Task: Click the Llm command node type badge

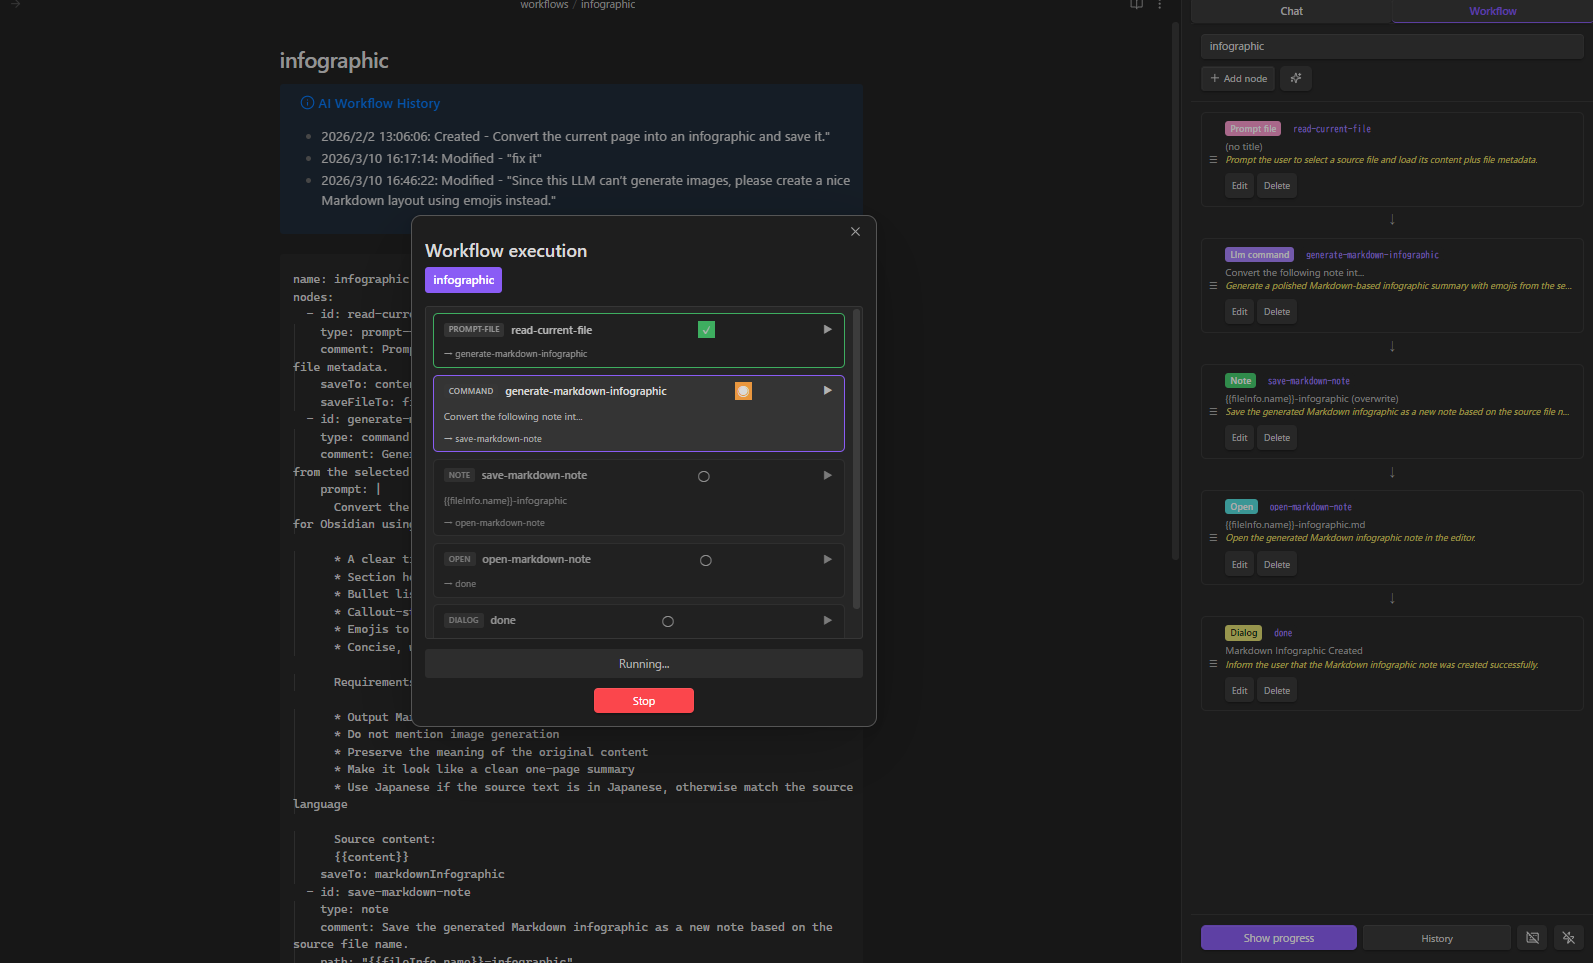Action: [1259, 255]
